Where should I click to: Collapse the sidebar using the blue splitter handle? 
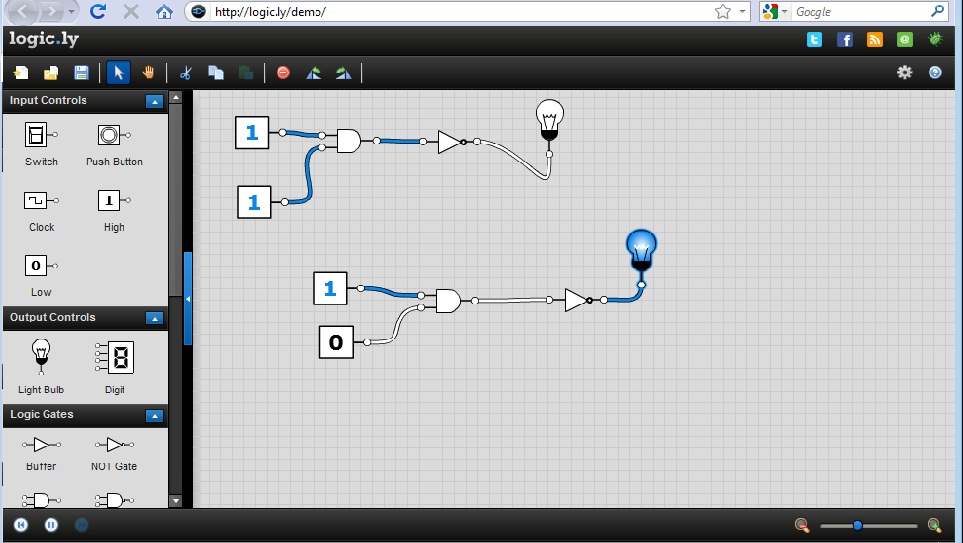tap(188, 299)
